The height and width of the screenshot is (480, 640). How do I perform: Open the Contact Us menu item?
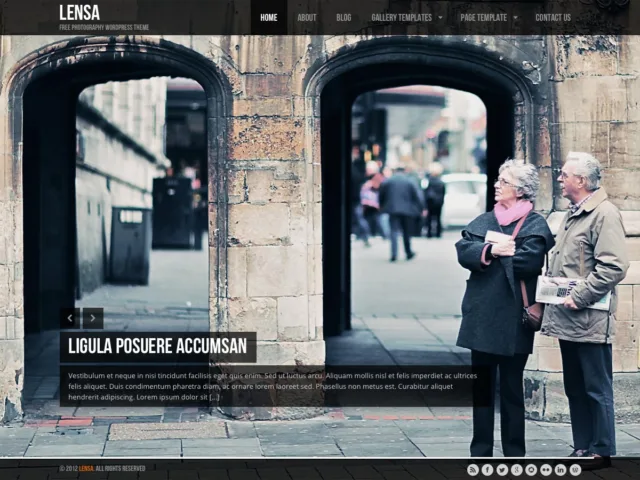point(553,18)
